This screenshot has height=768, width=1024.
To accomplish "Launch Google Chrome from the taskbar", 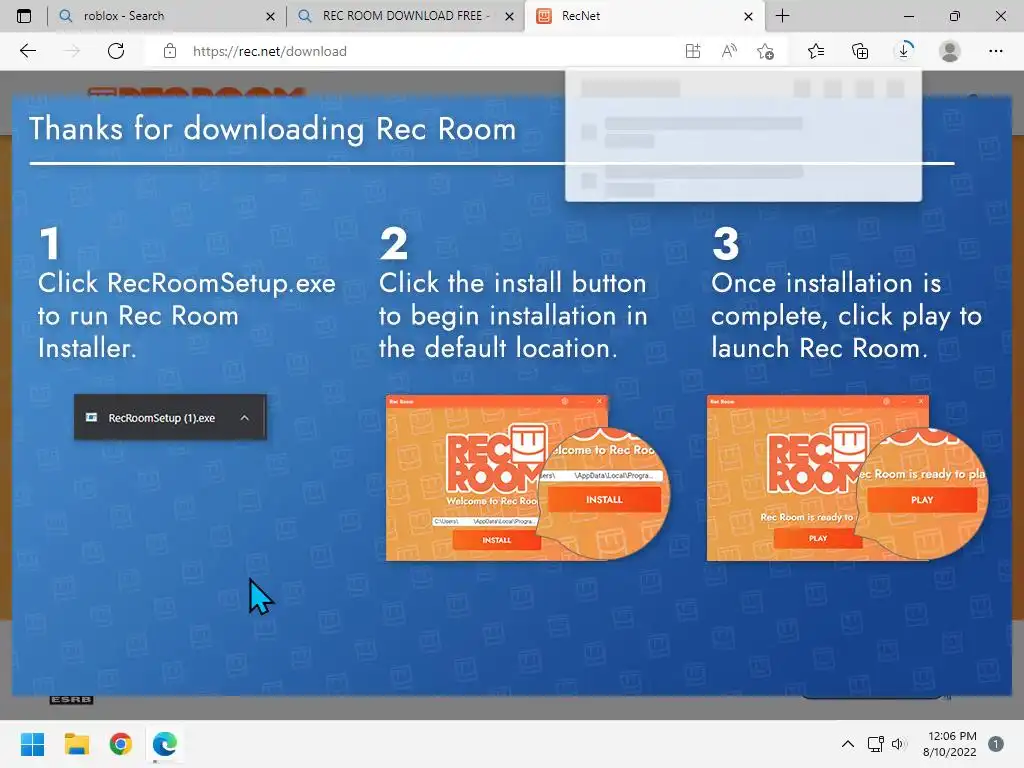I will point(121,744).
